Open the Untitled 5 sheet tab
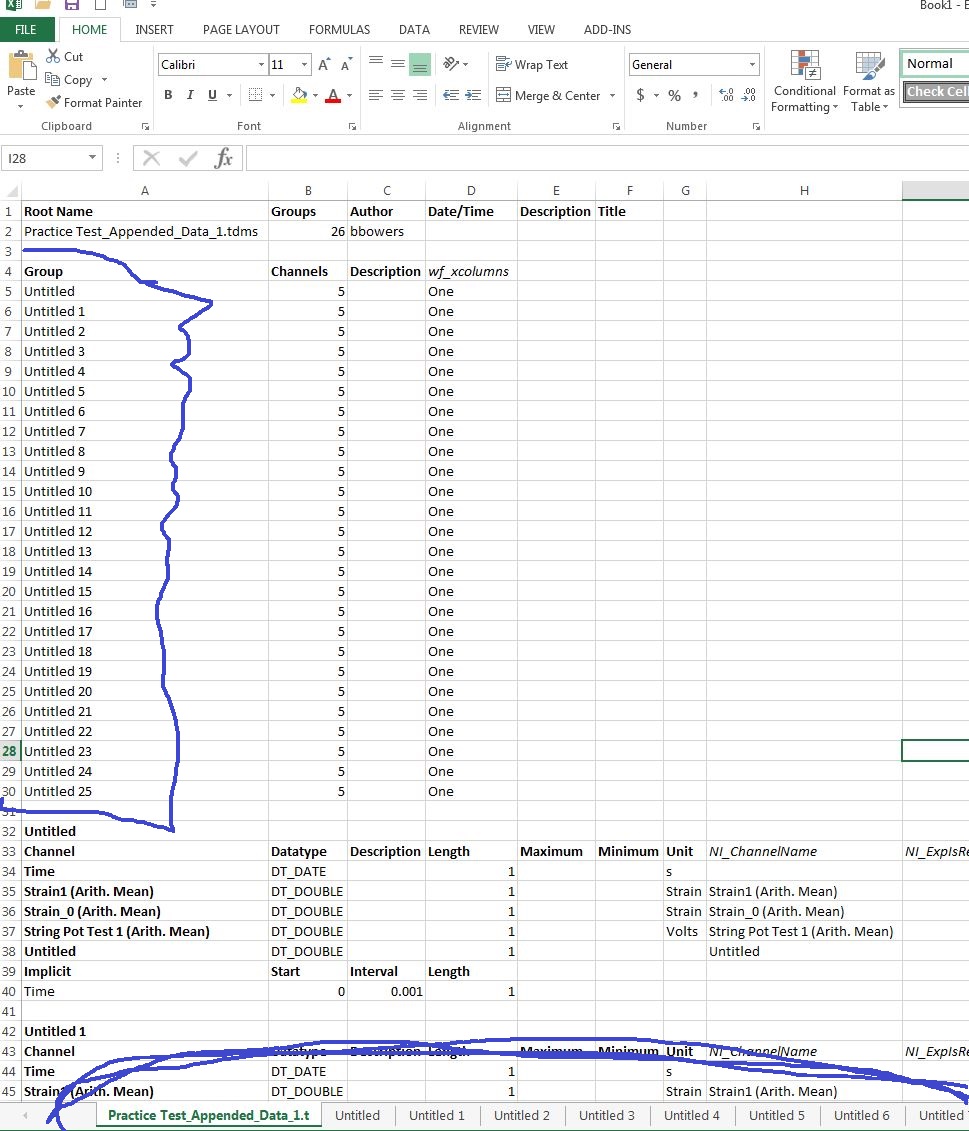969x1131 pixels. pyautogui.click(x=776, y=1115)
